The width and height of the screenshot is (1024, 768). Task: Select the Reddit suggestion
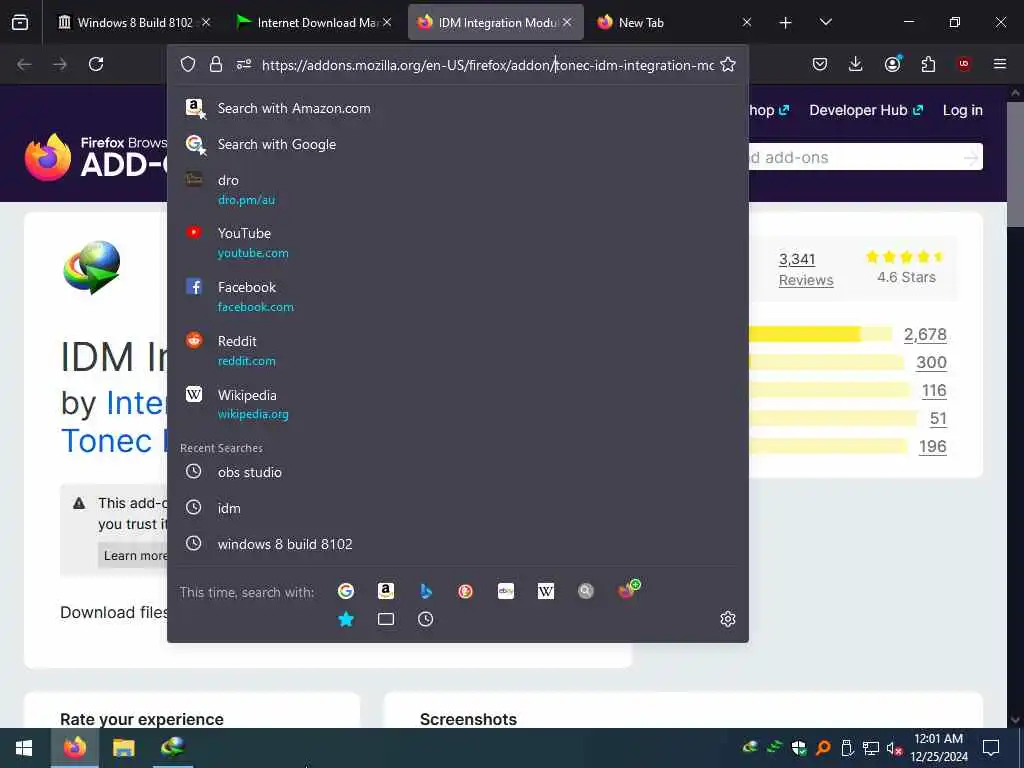tap(458, 351)
